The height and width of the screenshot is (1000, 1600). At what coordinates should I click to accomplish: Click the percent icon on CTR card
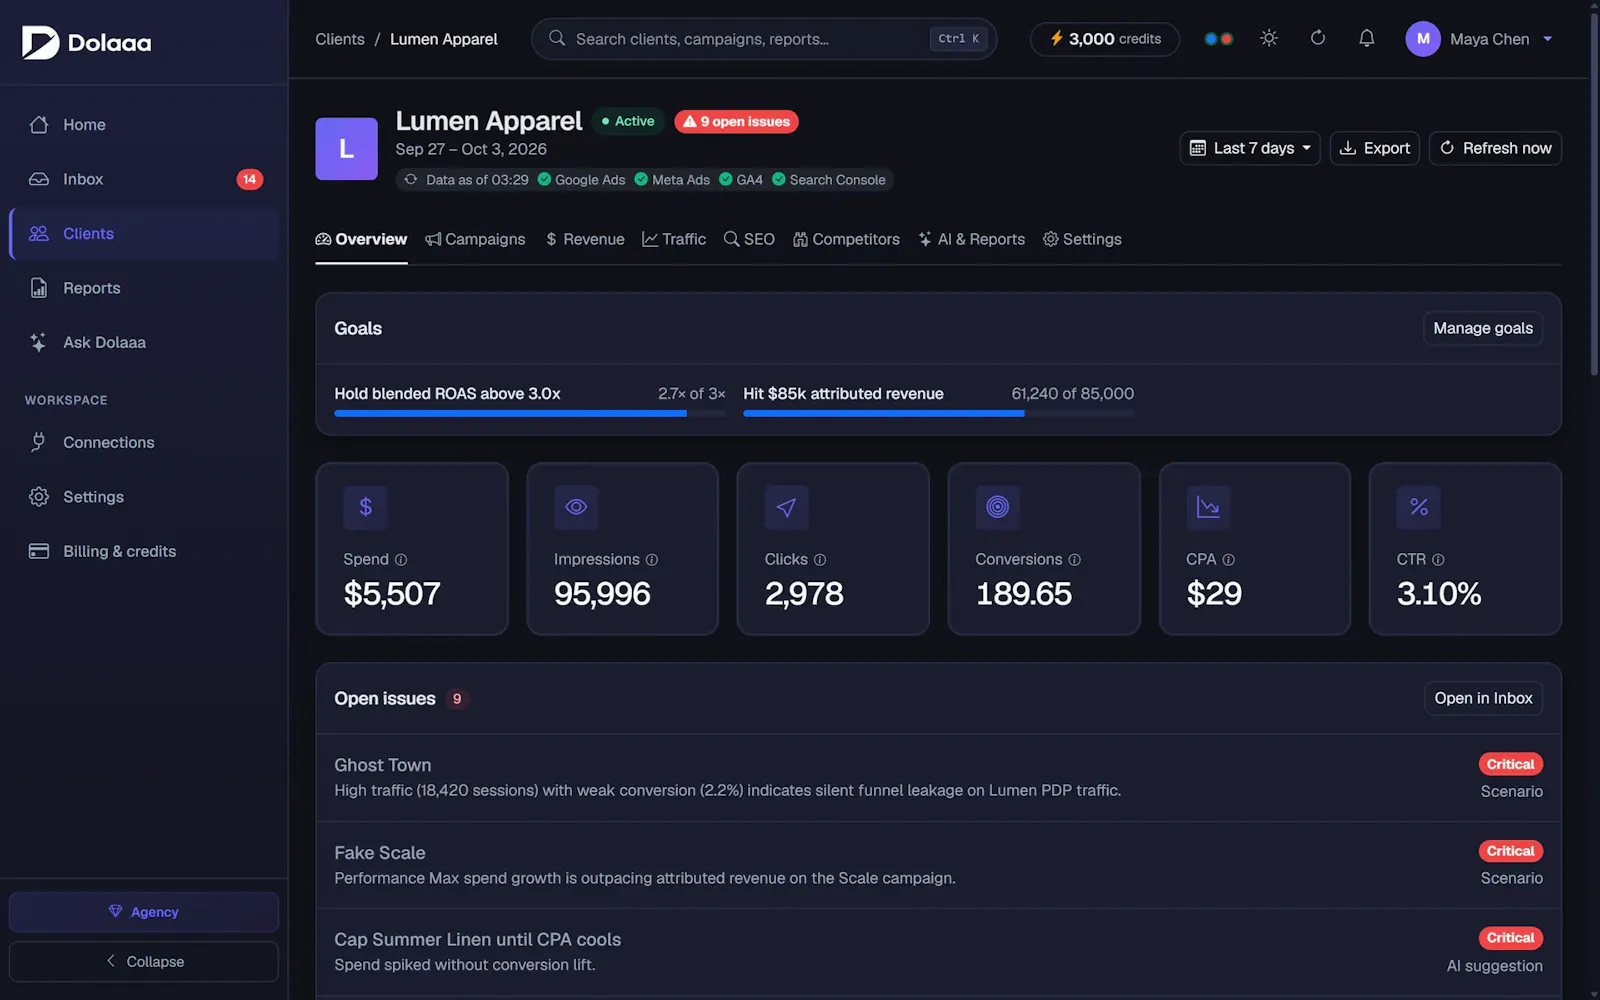[x=1419, y=507]
